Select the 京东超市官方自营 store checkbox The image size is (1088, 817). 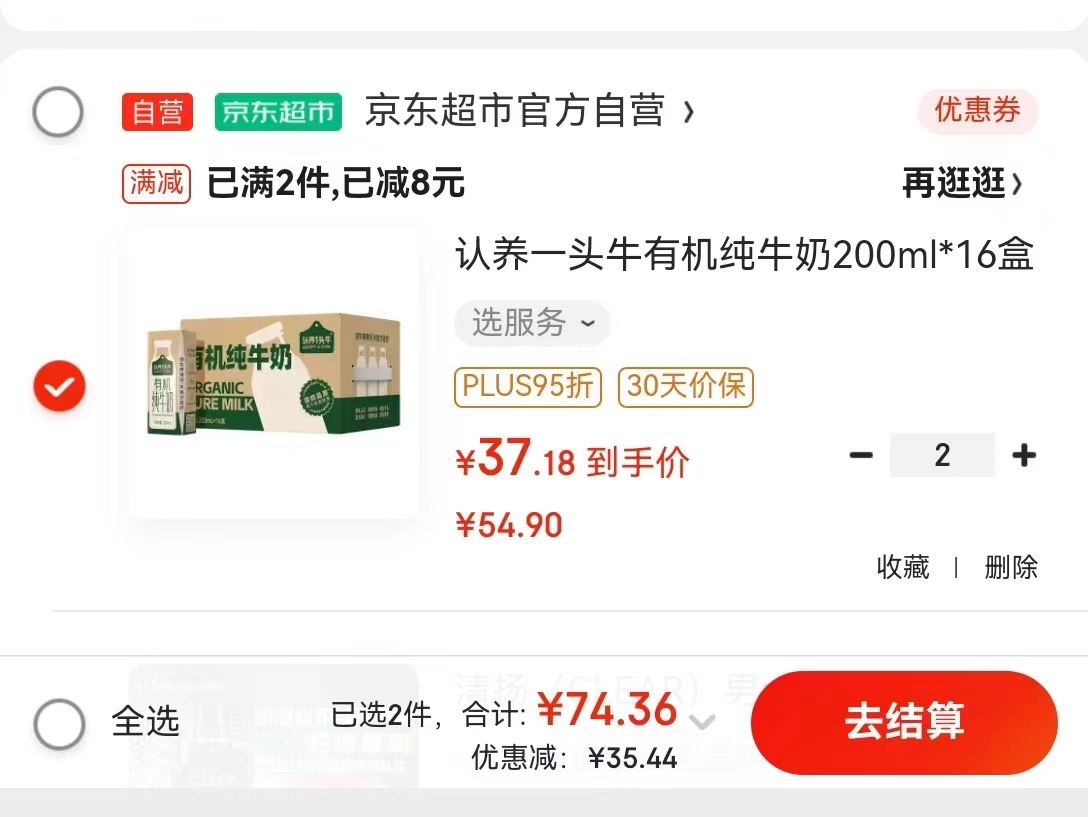pos(58,111)
